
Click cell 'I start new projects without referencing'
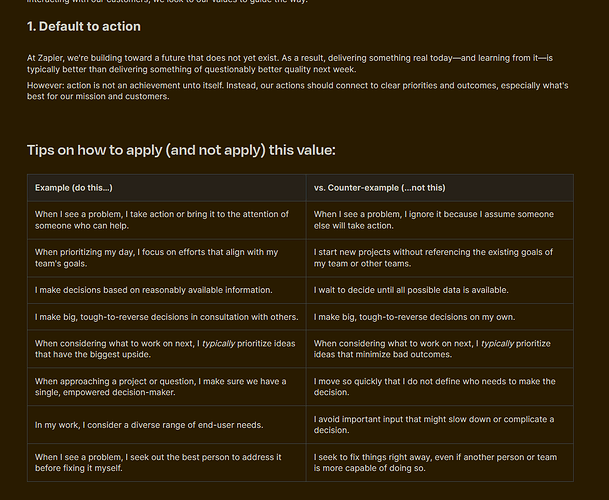(x=440, y=258)
